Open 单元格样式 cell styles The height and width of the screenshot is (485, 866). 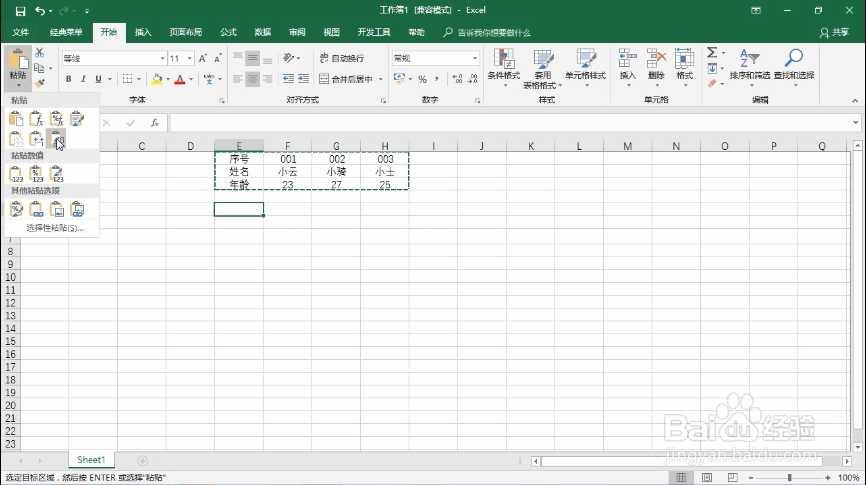(x=585, y=67)
